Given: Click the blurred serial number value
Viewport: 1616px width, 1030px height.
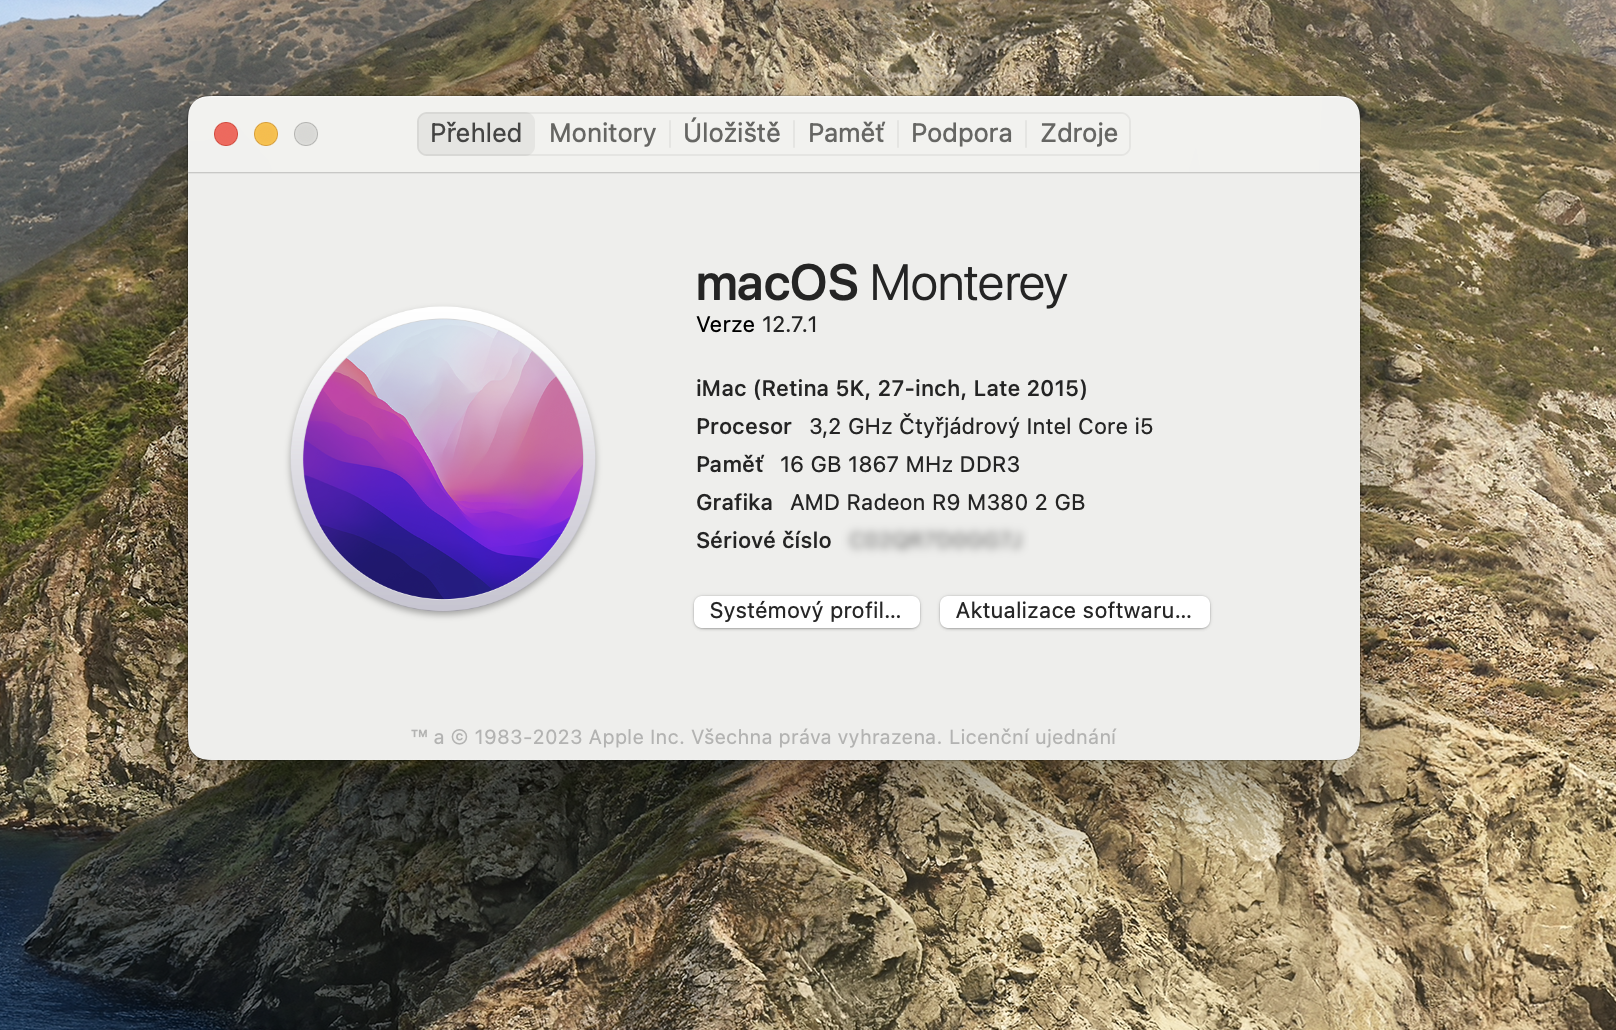Looking at the screenshot, I should point(936,540).
